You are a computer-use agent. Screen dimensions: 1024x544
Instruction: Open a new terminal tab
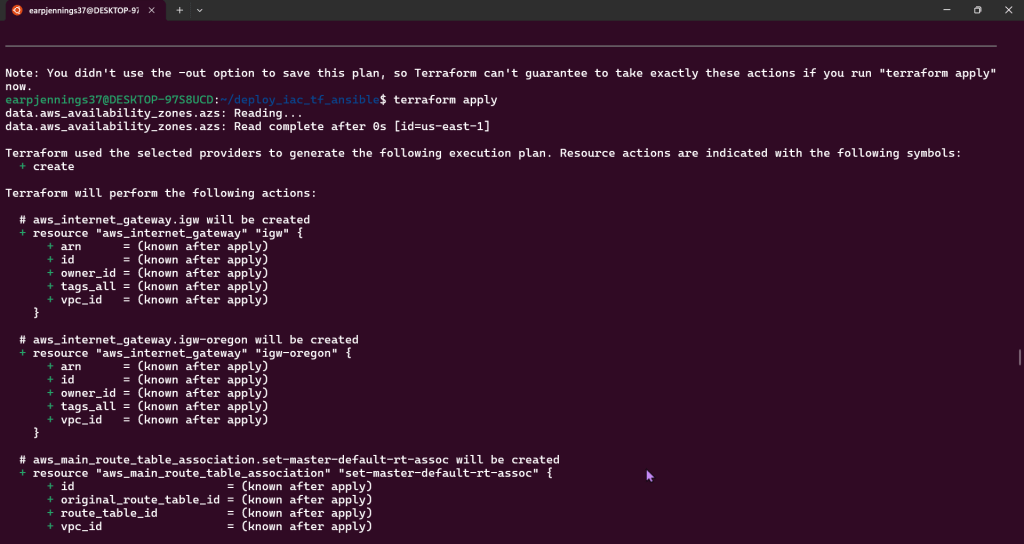point(180,10)
